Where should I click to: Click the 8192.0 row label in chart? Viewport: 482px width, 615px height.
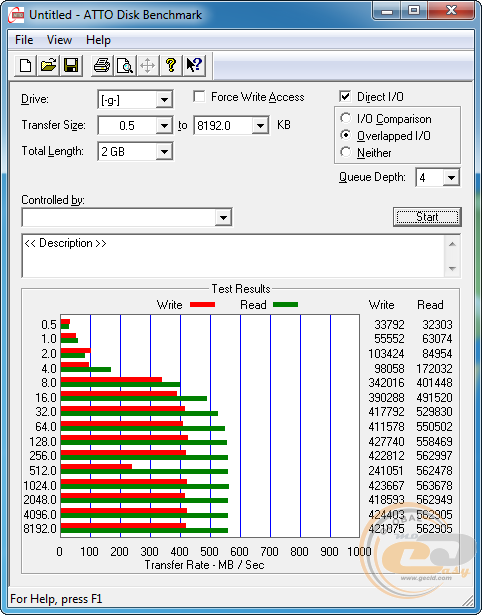40,529
